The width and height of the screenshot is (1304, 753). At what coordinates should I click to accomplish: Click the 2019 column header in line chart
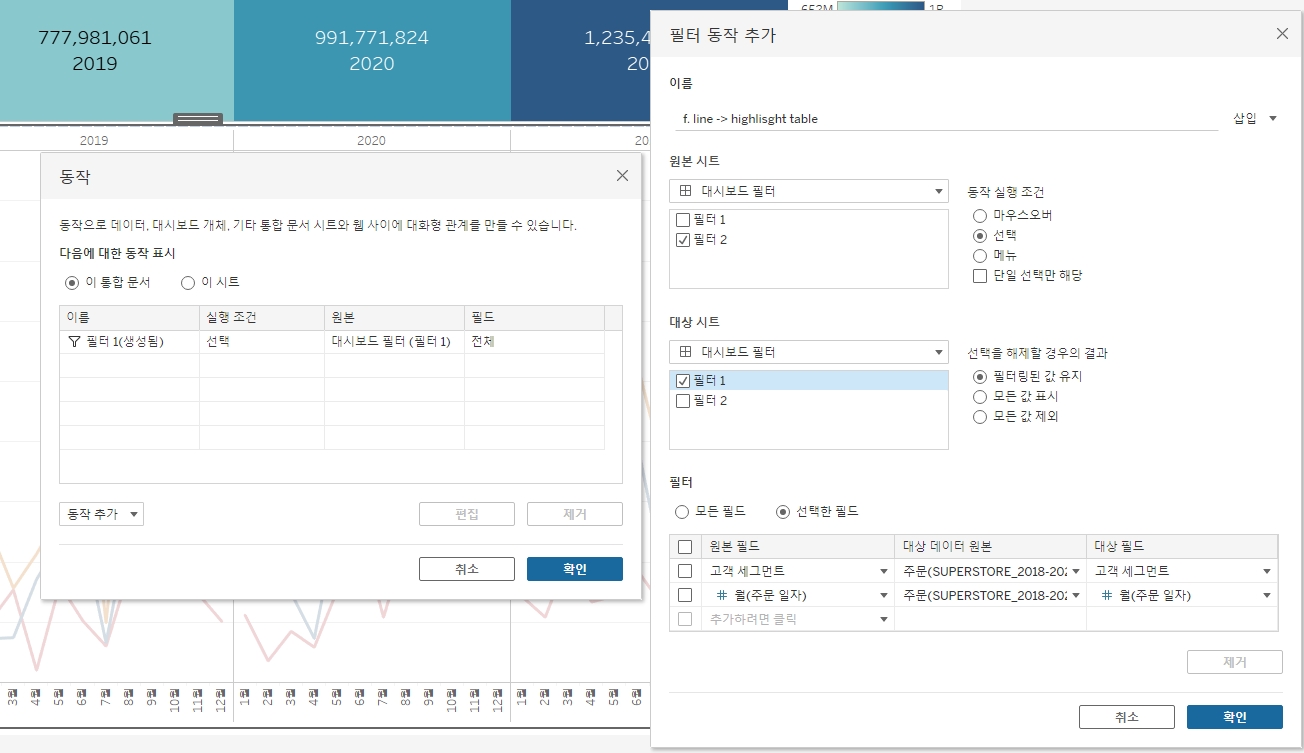click(x=94, y=141)
